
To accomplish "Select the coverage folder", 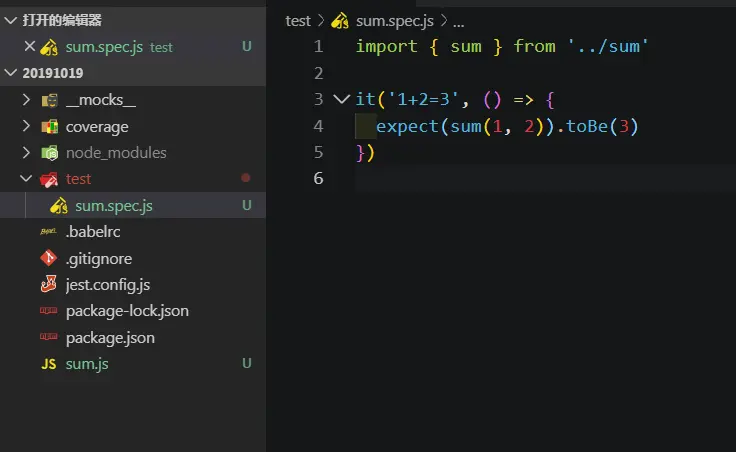I will pos(97,127).
